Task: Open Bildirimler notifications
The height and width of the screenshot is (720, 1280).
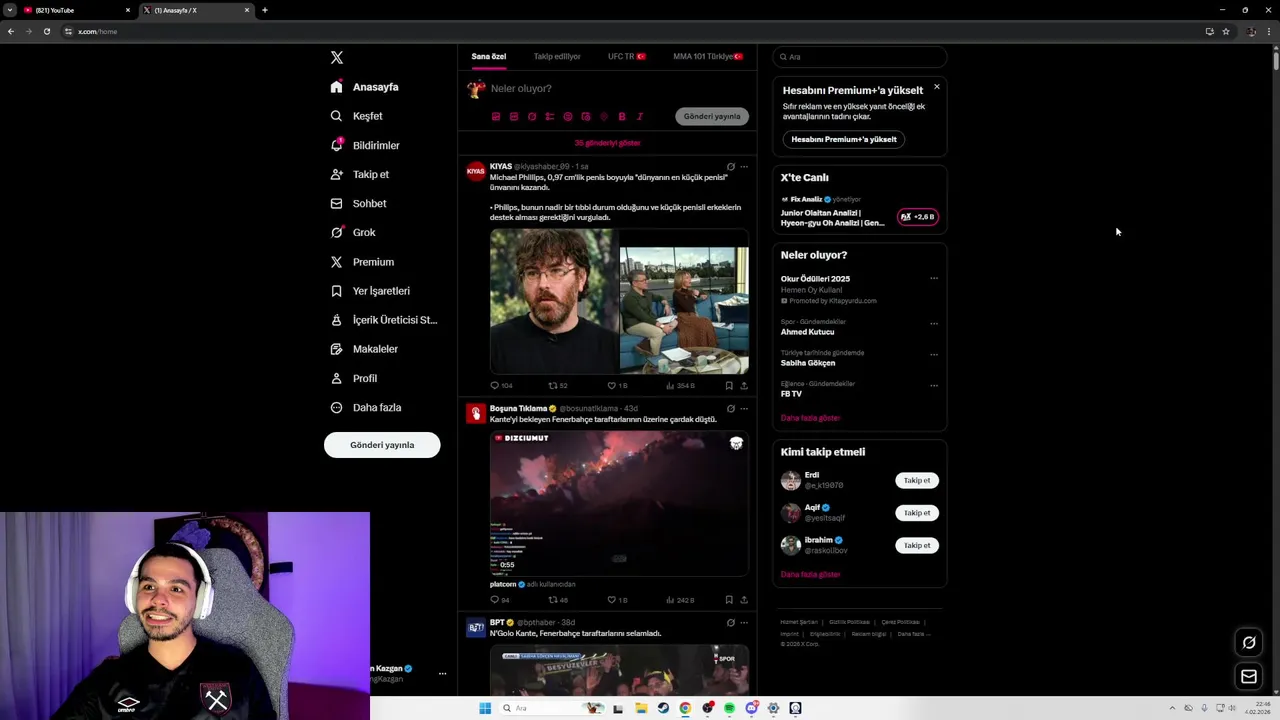Action: coord(365,145)
